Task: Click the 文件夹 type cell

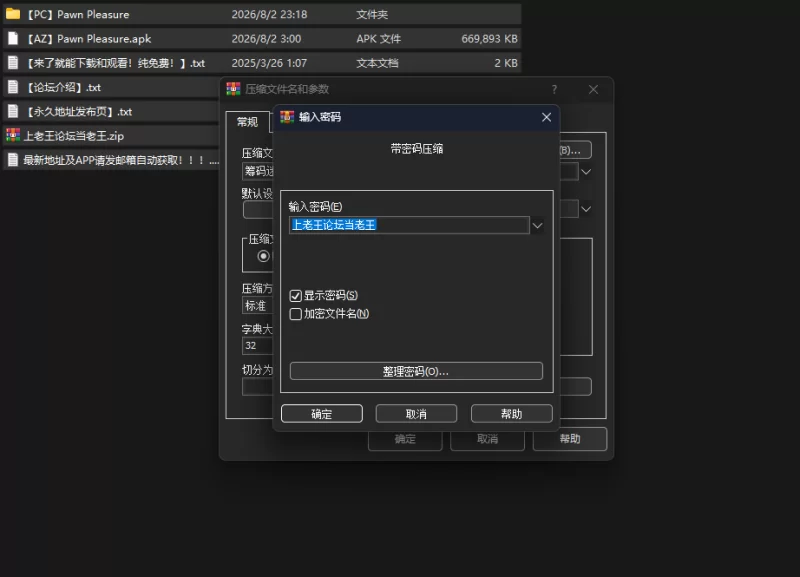Action: coord(372,14)
